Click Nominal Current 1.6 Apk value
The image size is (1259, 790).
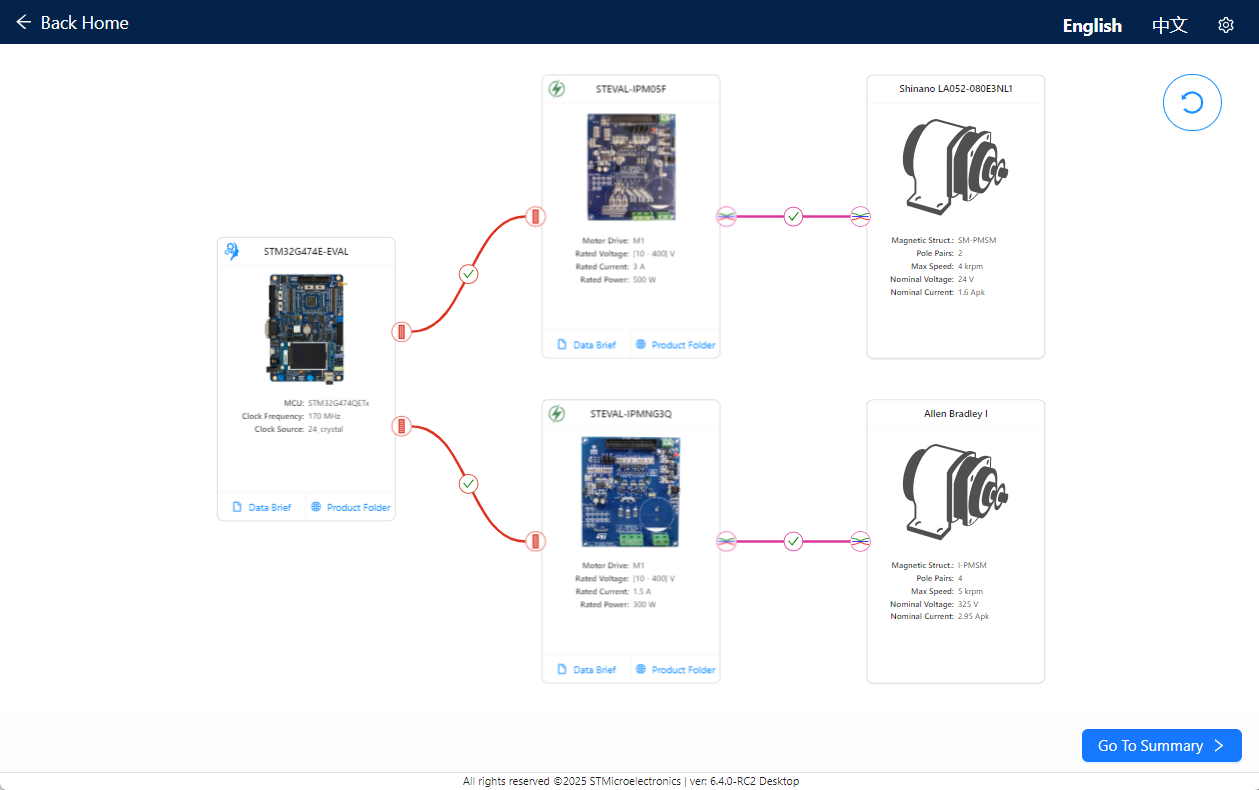coord(971,292)
